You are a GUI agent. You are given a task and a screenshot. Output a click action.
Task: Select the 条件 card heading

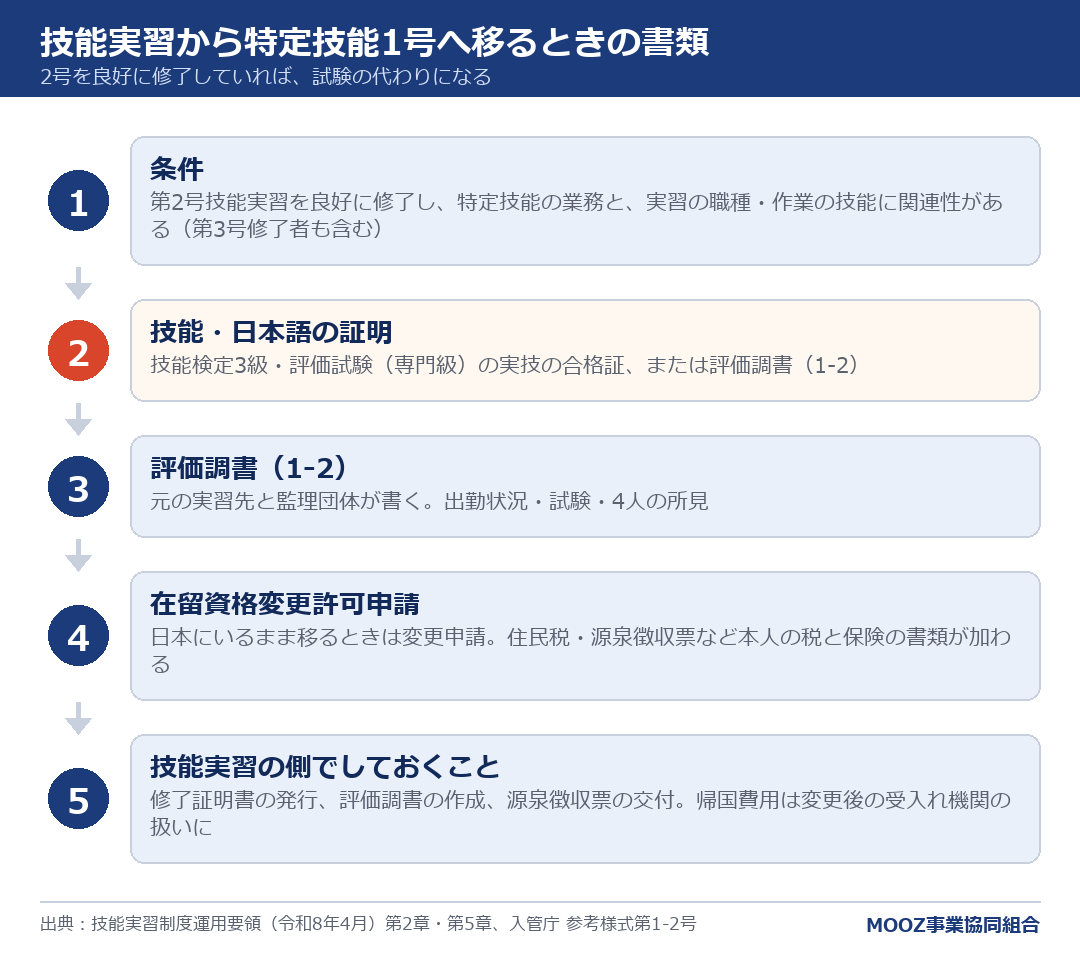point(177,169)
